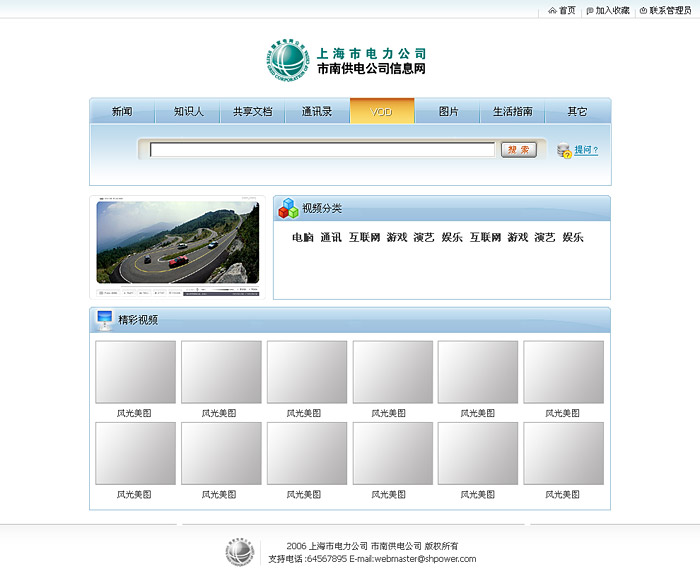Screen dimensions: 700x581
Task: Click the bookmark icon beside 加入收藏
Action: tap(590, 10)
